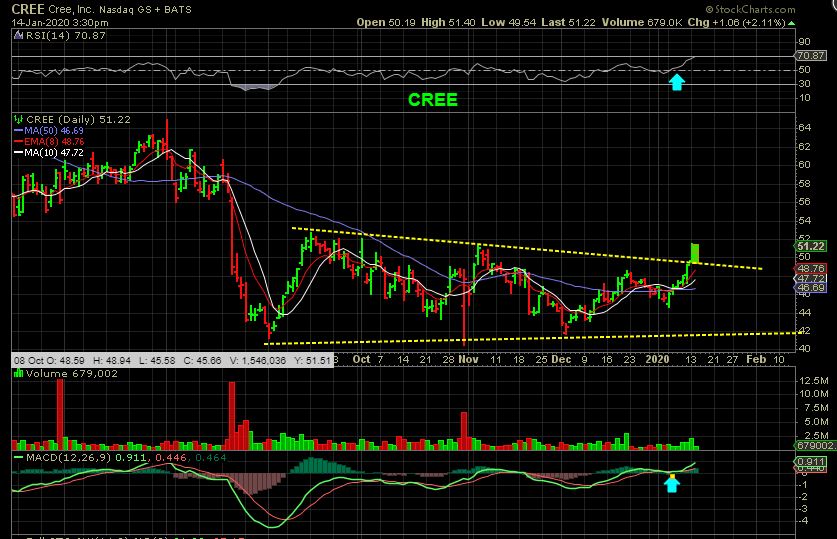This screenshot has width=837, height=539.
Task: Click the Chg +1.06 (+2.11%) value
Action: point(736,22)
